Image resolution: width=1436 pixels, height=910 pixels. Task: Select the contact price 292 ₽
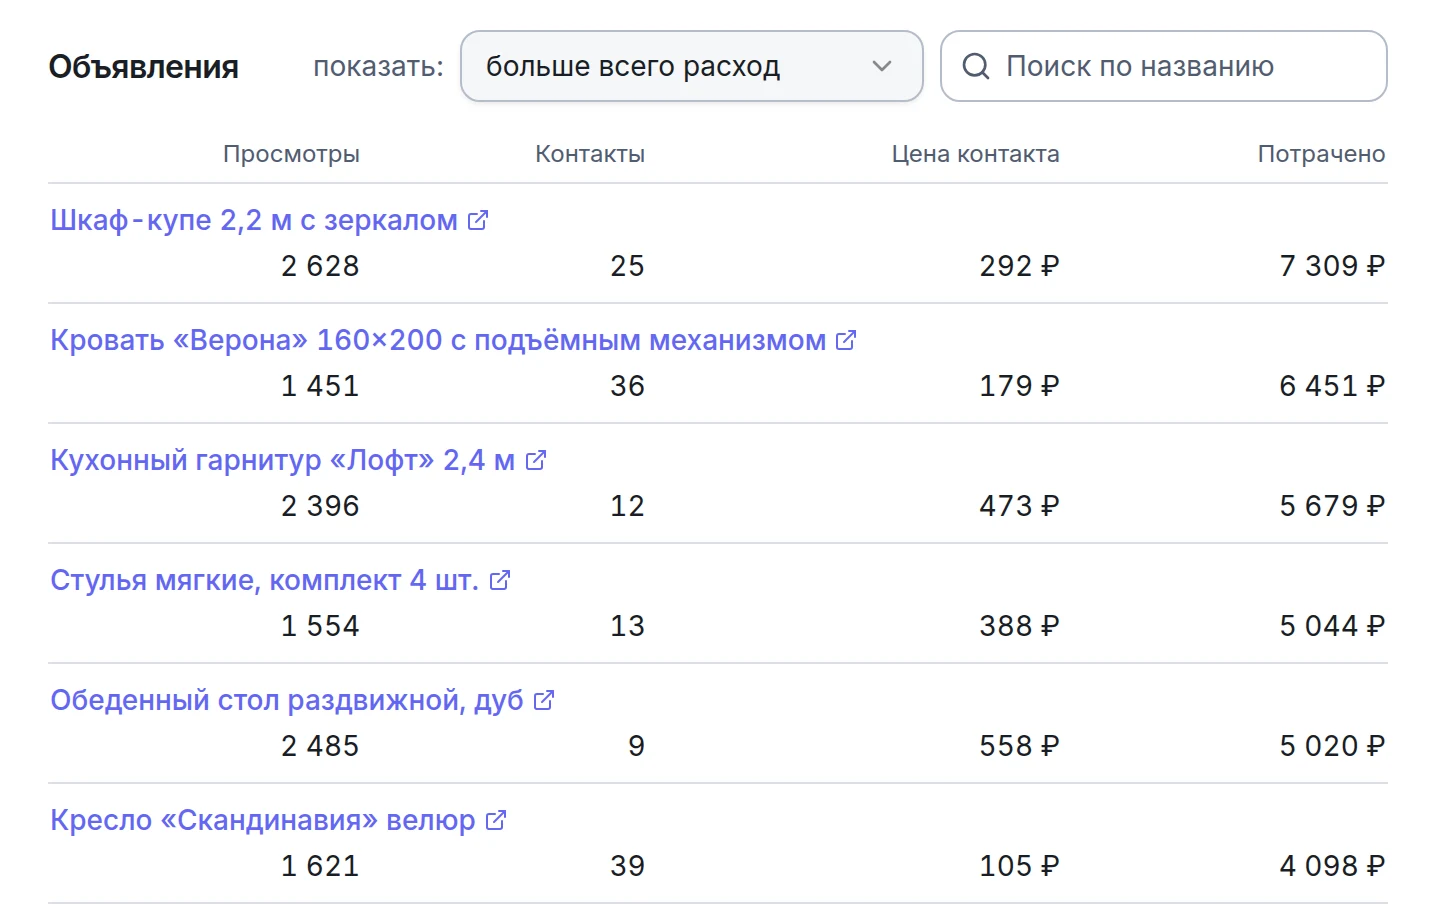point(1019,266)
